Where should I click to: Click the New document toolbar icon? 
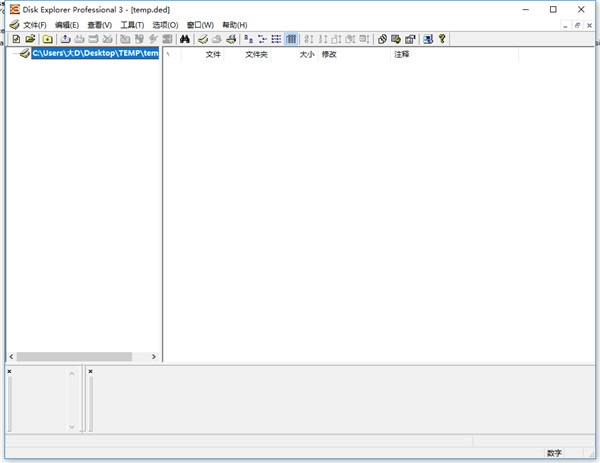pyautogui.click(x=16, y=39)
